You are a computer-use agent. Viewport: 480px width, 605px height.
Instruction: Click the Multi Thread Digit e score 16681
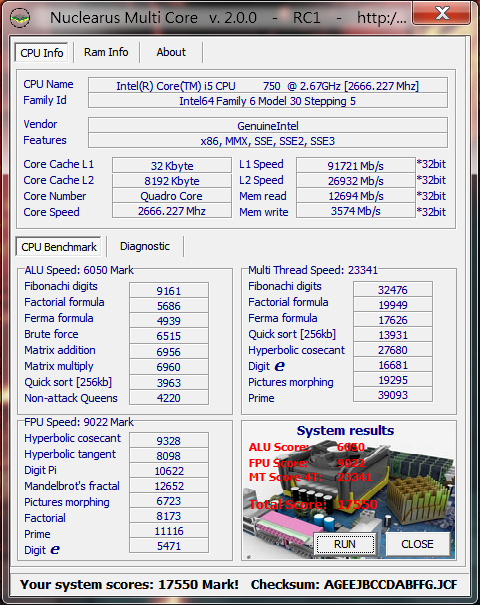coord(393,365)
